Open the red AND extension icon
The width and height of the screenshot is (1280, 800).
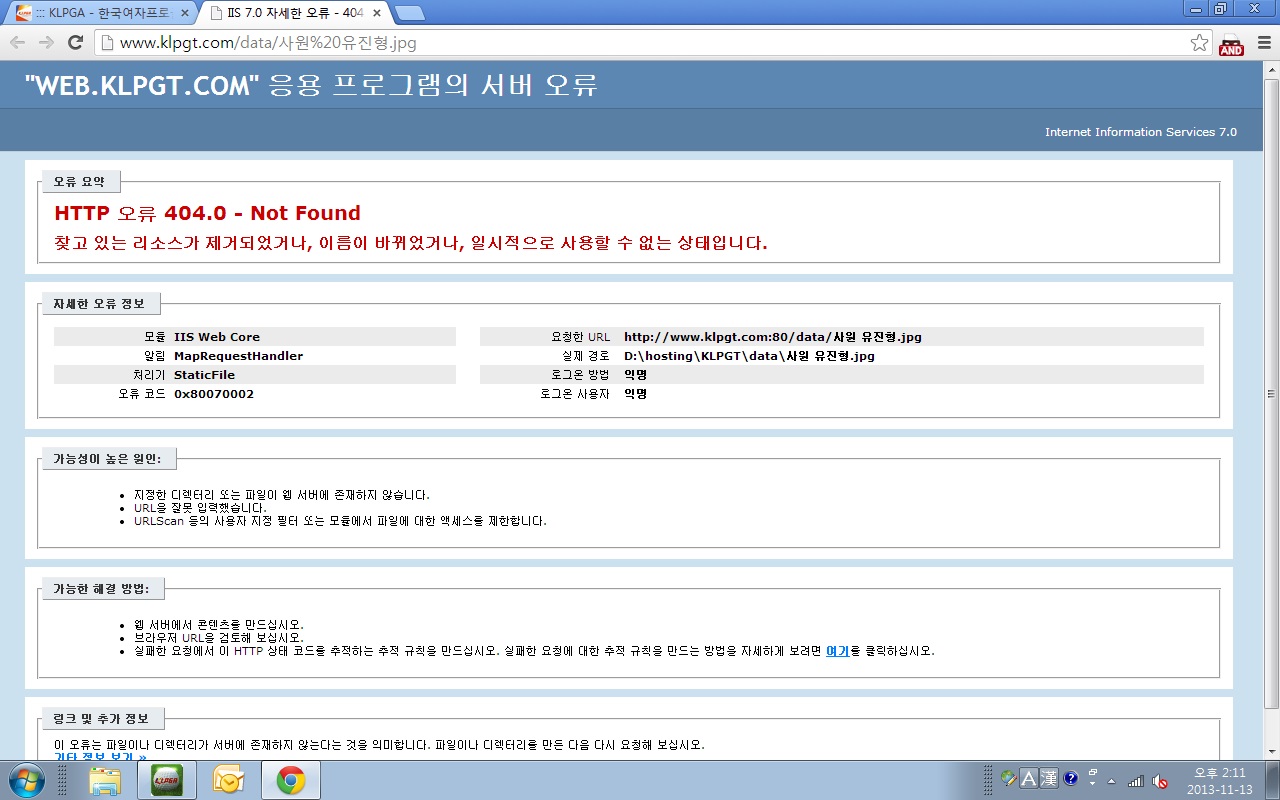(x=1231, y=44)
